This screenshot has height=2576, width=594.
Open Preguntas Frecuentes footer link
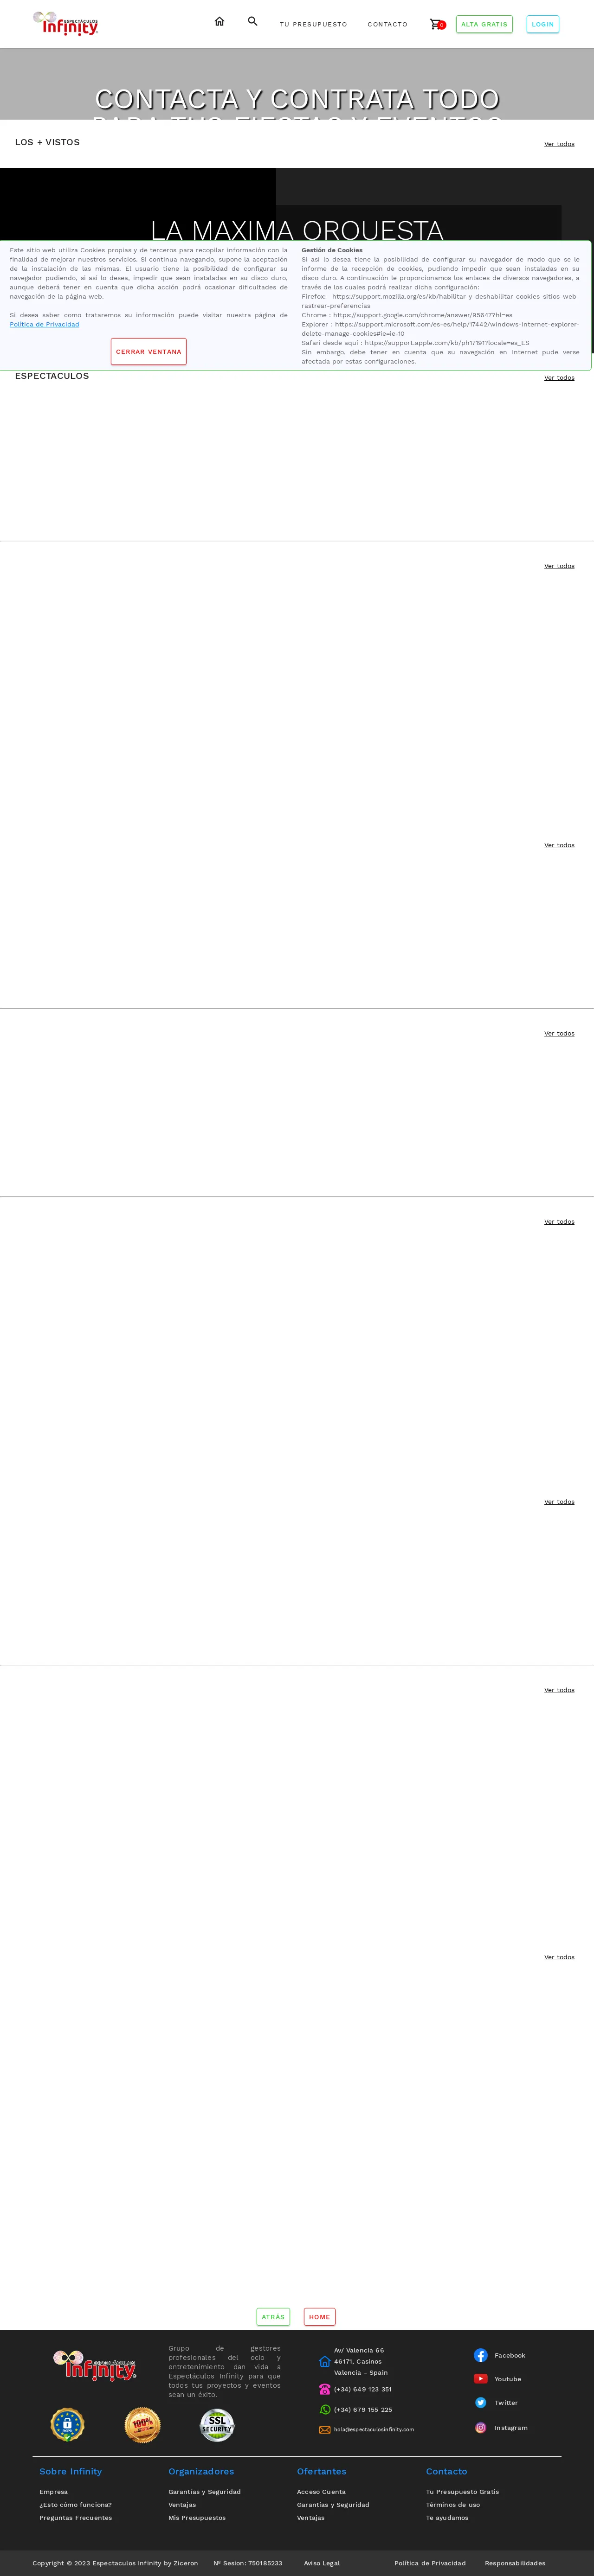pos(76,2518)
